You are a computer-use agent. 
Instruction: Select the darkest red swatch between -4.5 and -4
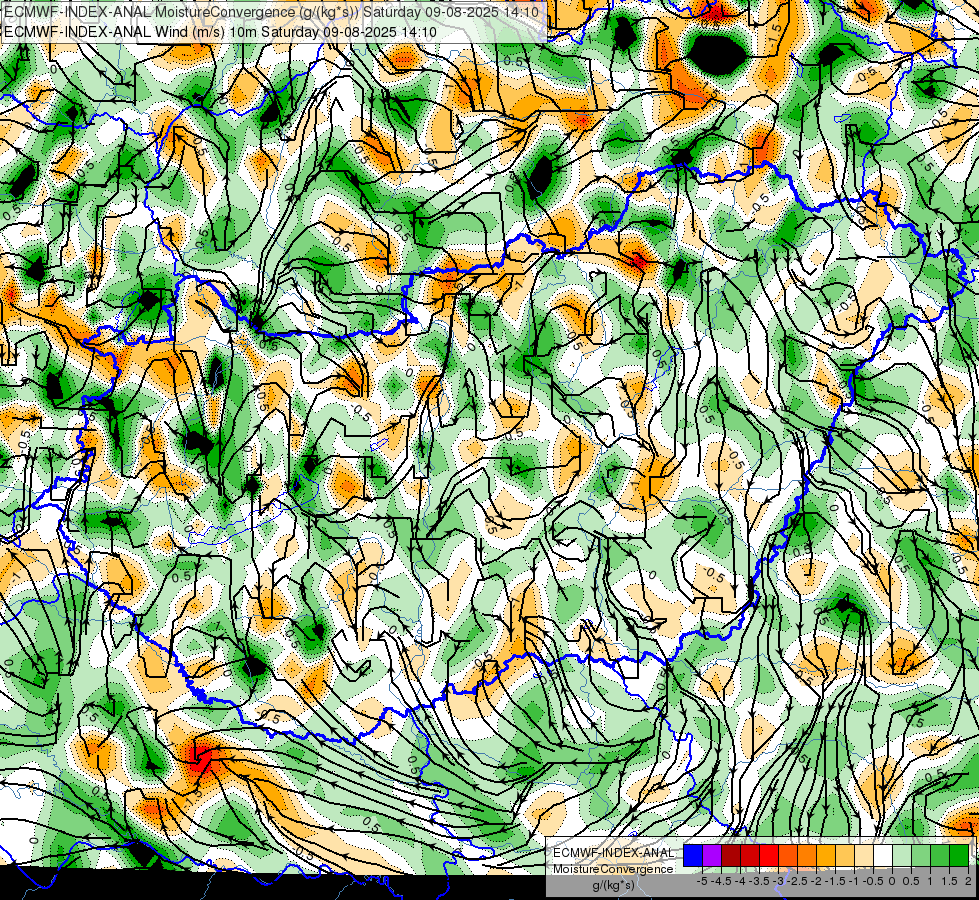coord(731,856)
